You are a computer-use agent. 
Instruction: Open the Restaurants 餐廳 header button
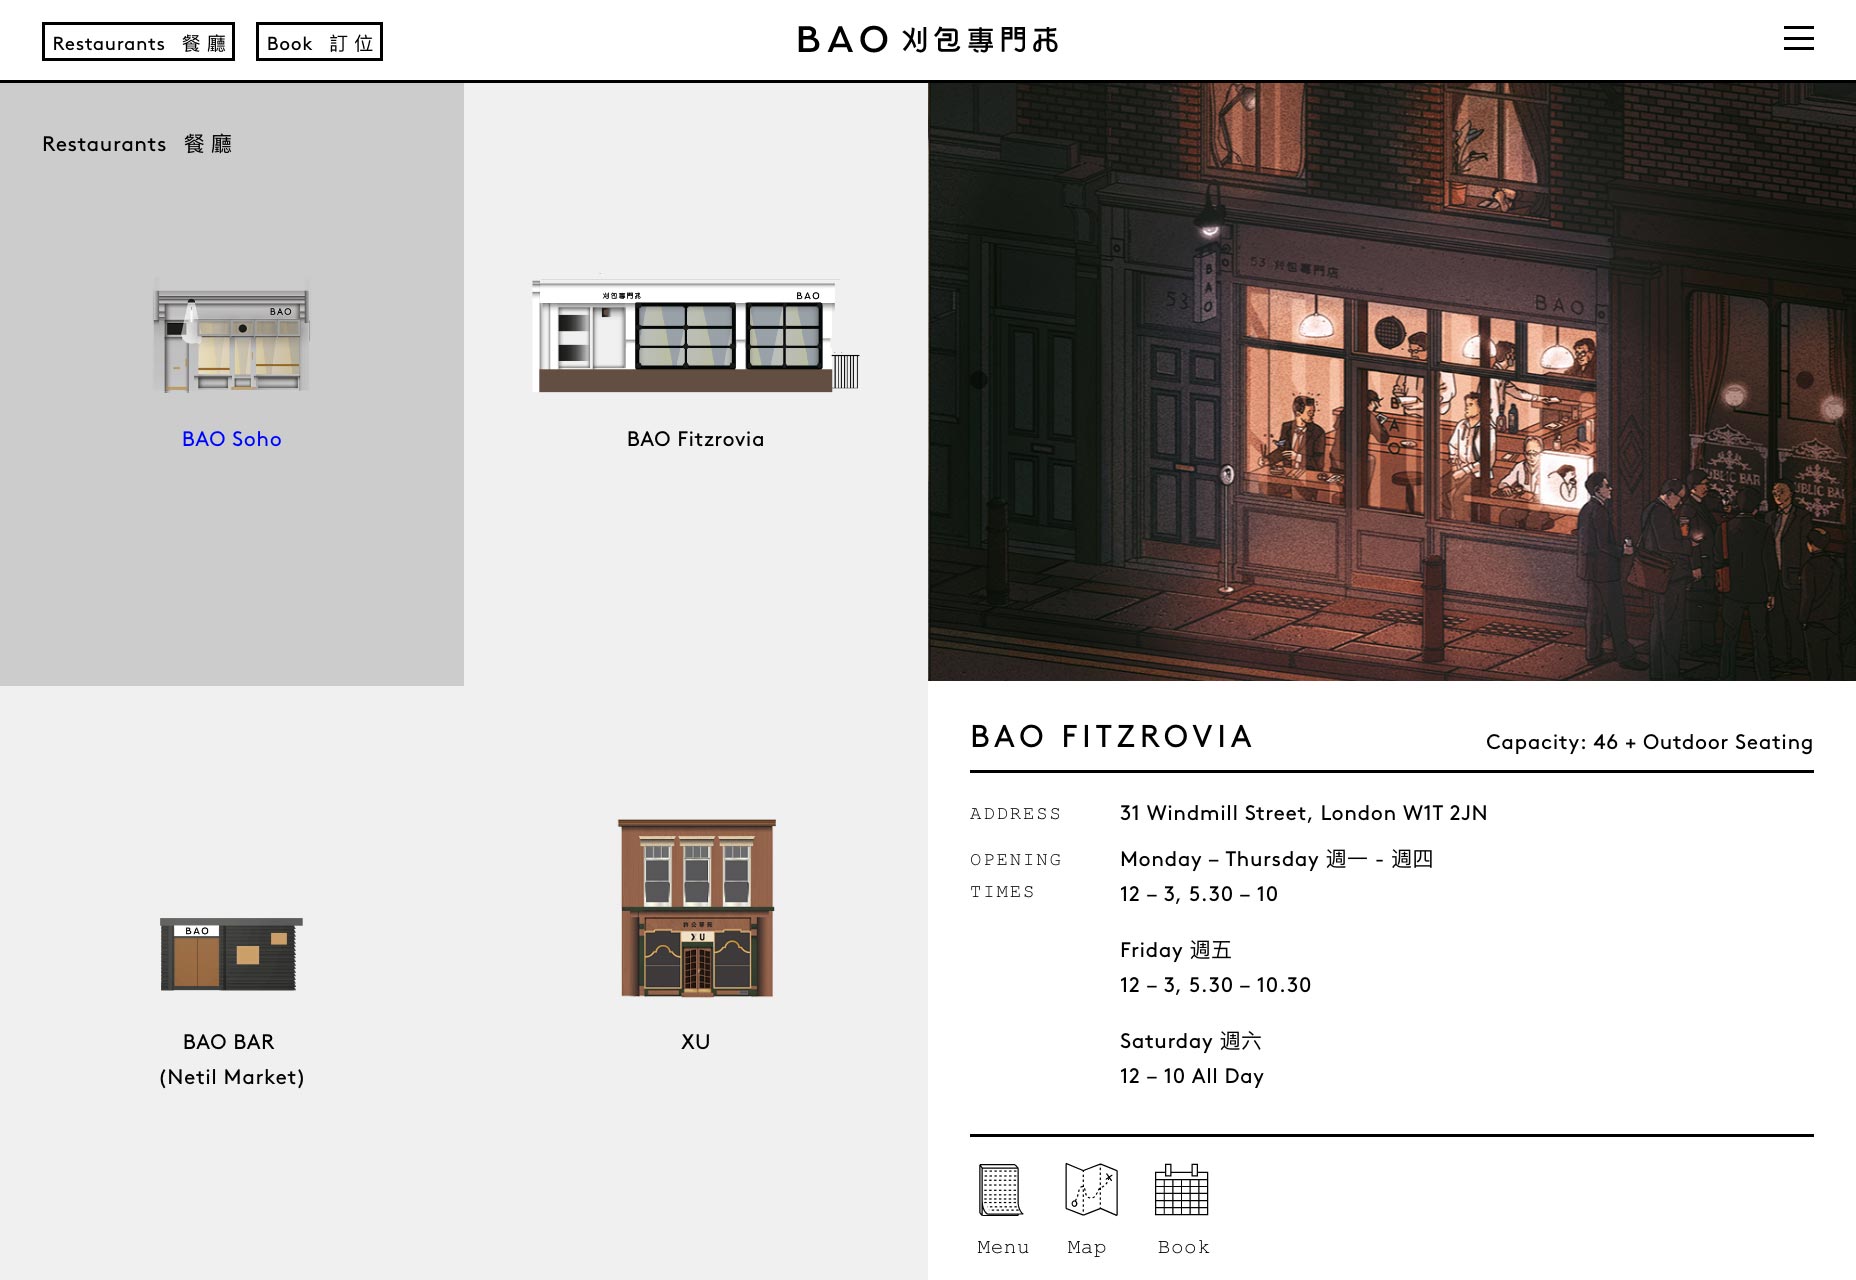138,42
